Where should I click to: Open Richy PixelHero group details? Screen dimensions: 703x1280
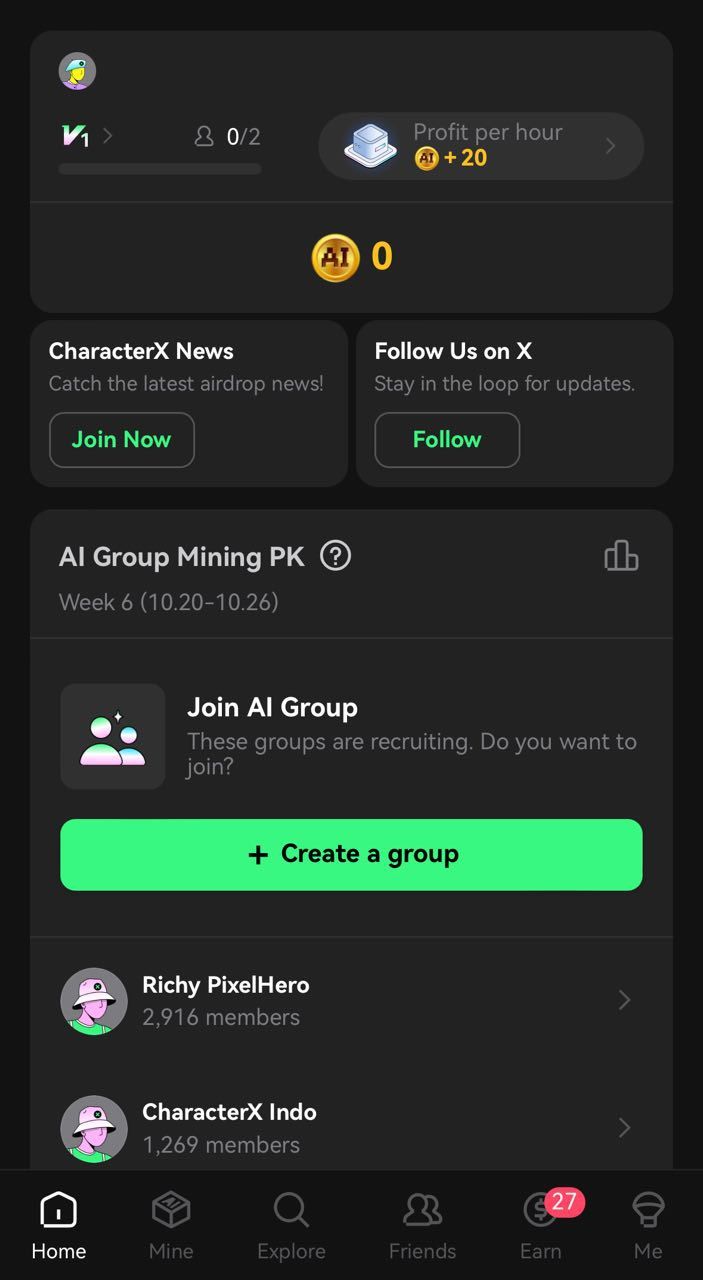pos(350,1000)
